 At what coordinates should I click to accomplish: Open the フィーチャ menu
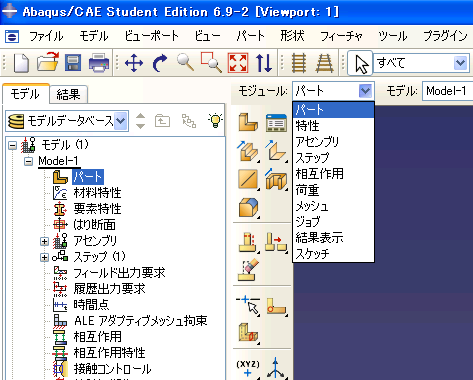(x=341, y=36)
